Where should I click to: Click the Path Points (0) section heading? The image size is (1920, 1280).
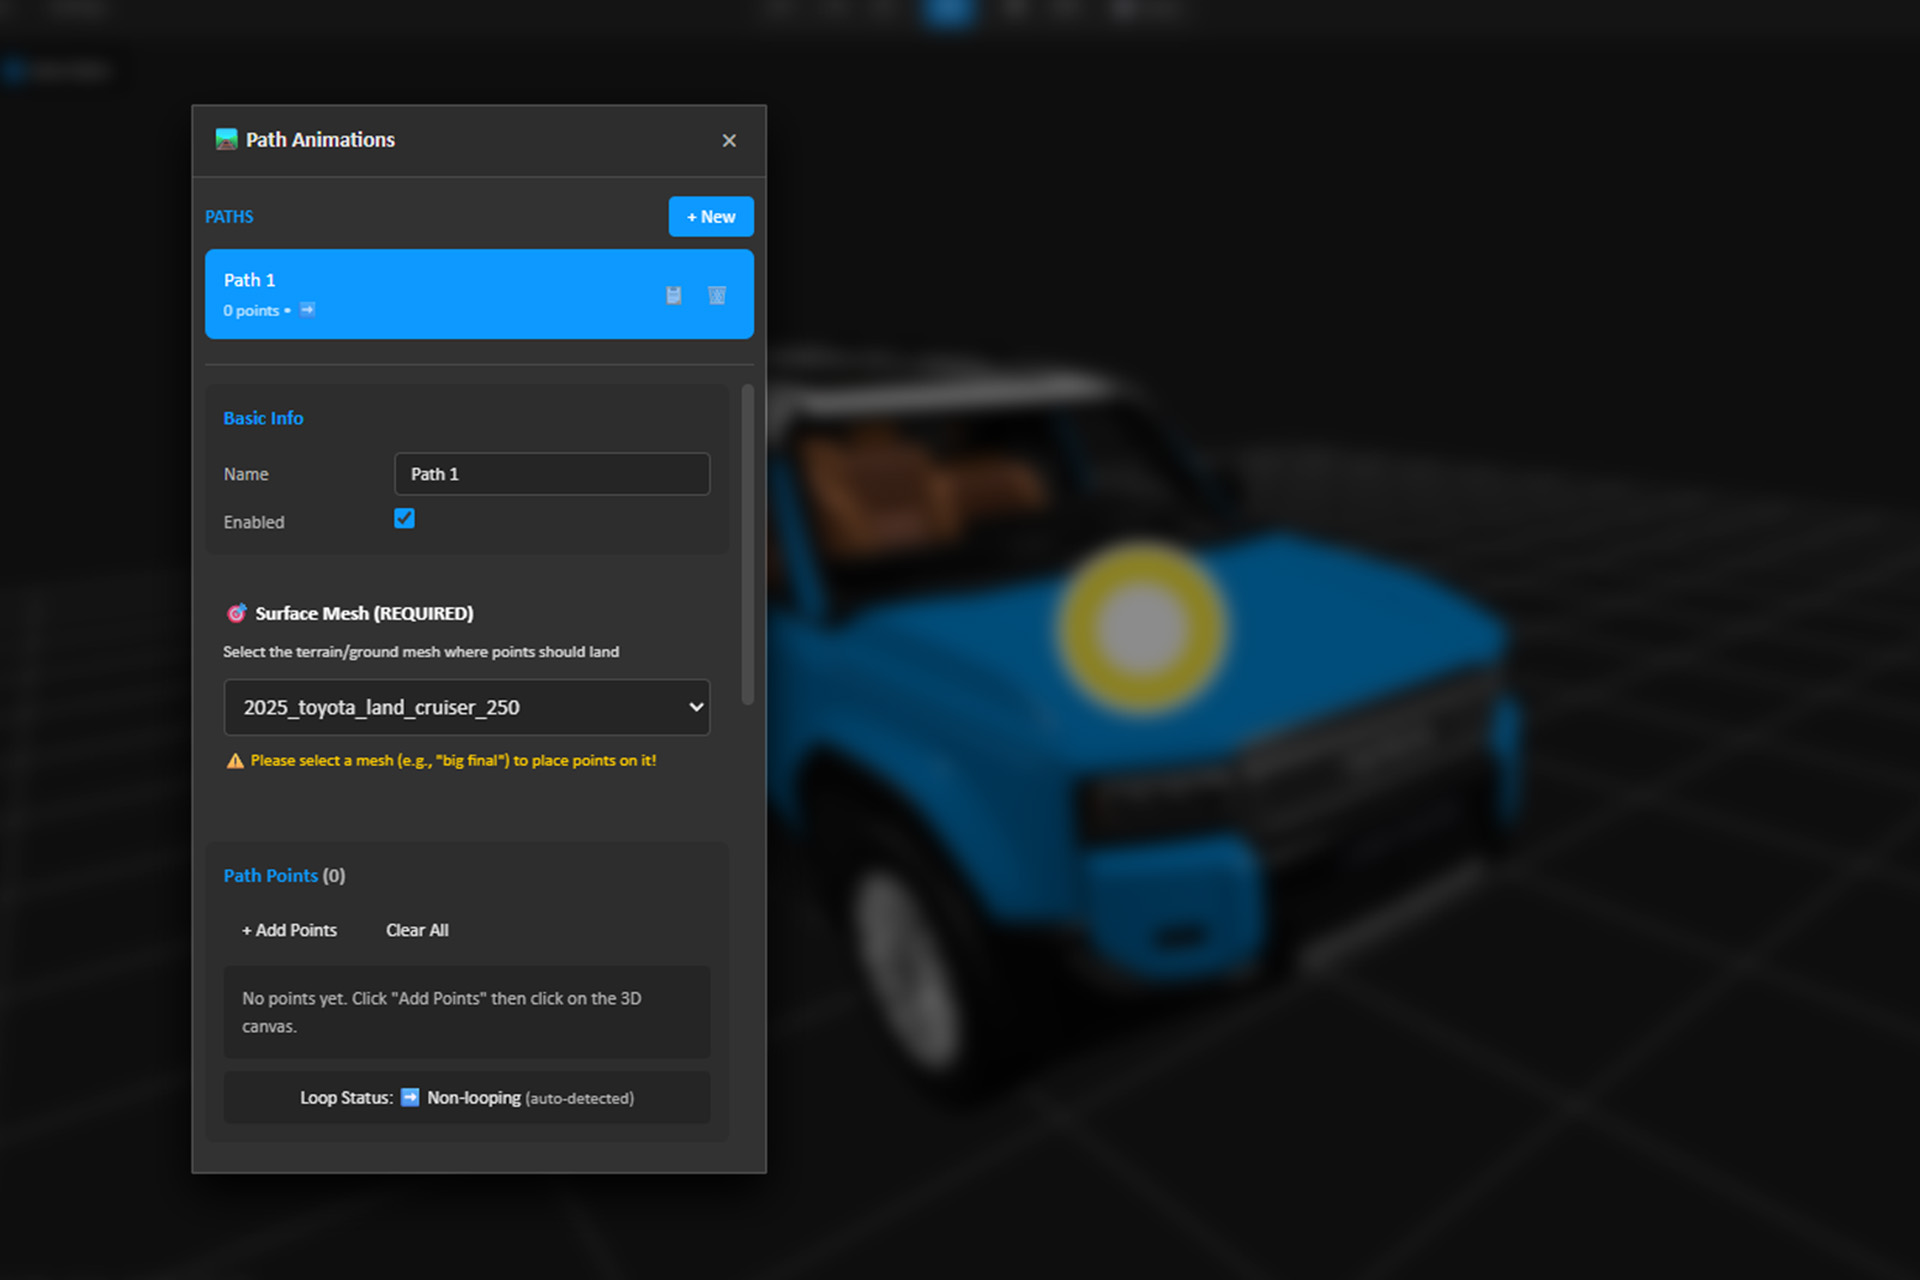284,875
